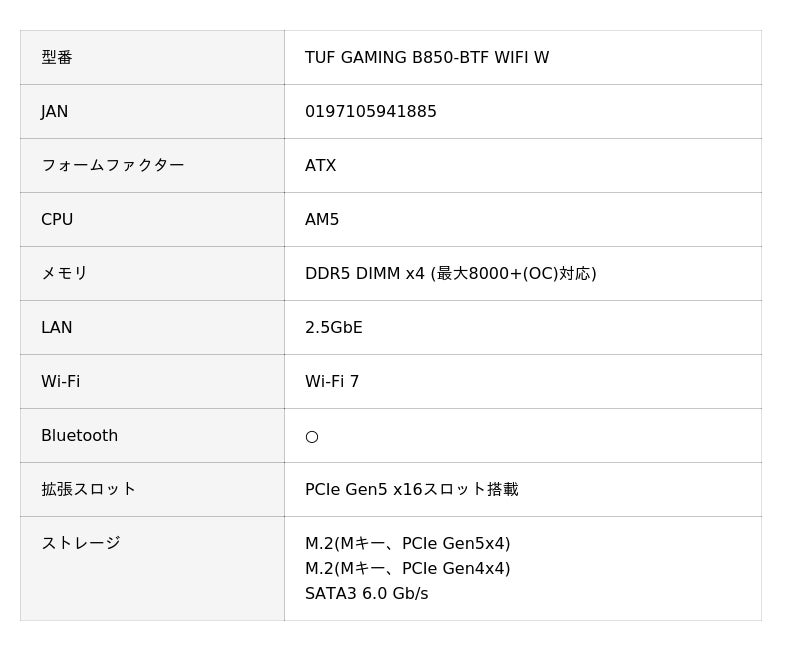Click the SATA3 6.0 Gb/s line

(366, 594)
